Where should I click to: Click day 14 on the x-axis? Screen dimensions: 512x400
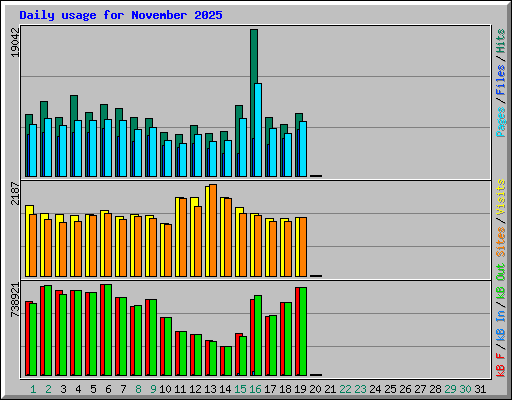225,389
